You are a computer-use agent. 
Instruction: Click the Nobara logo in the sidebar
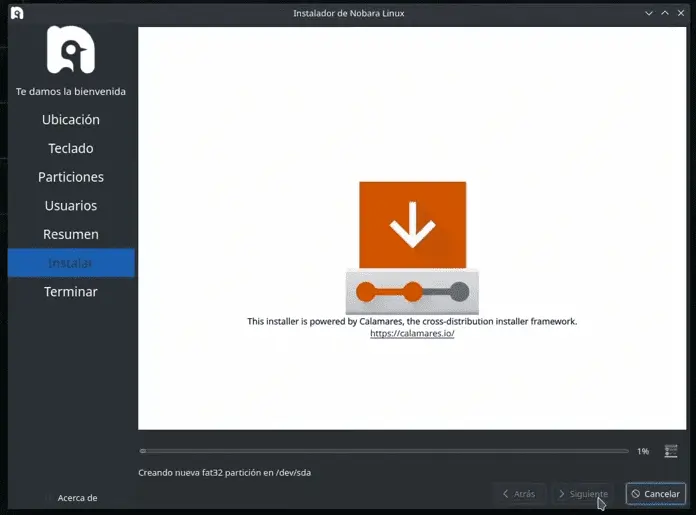71,50
